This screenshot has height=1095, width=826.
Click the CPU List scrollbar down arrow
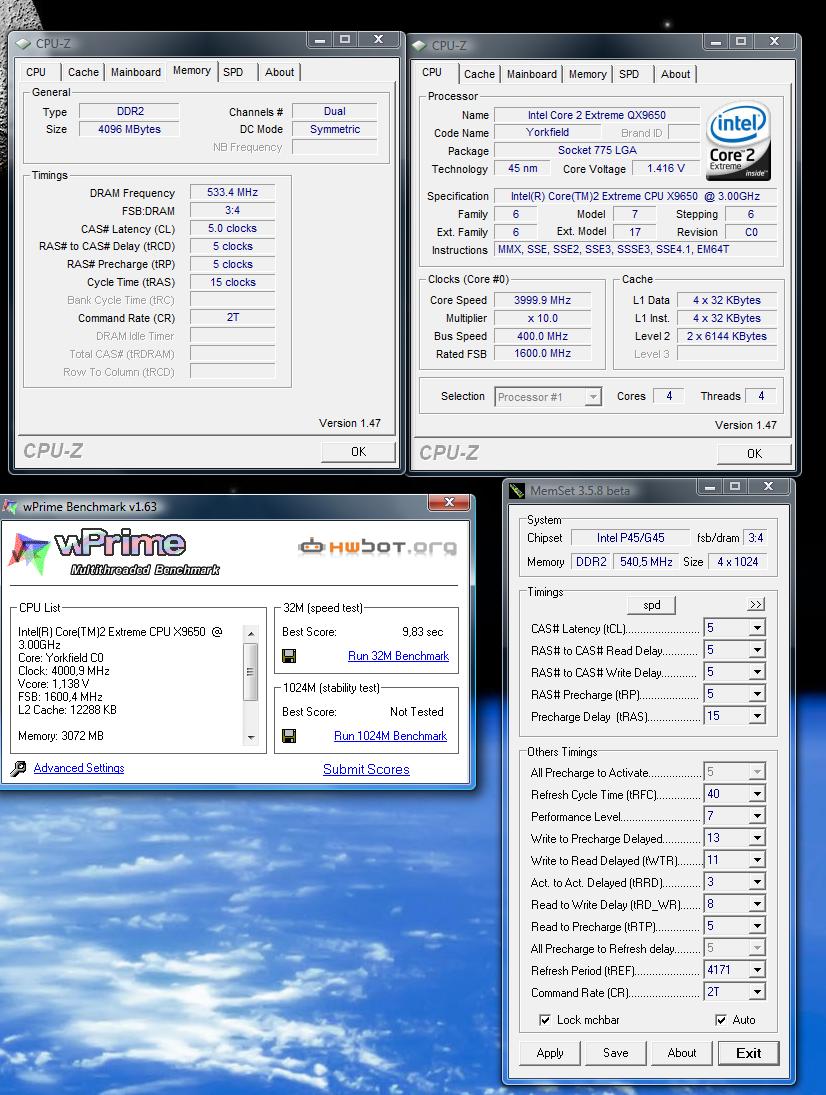coord(251,737)
